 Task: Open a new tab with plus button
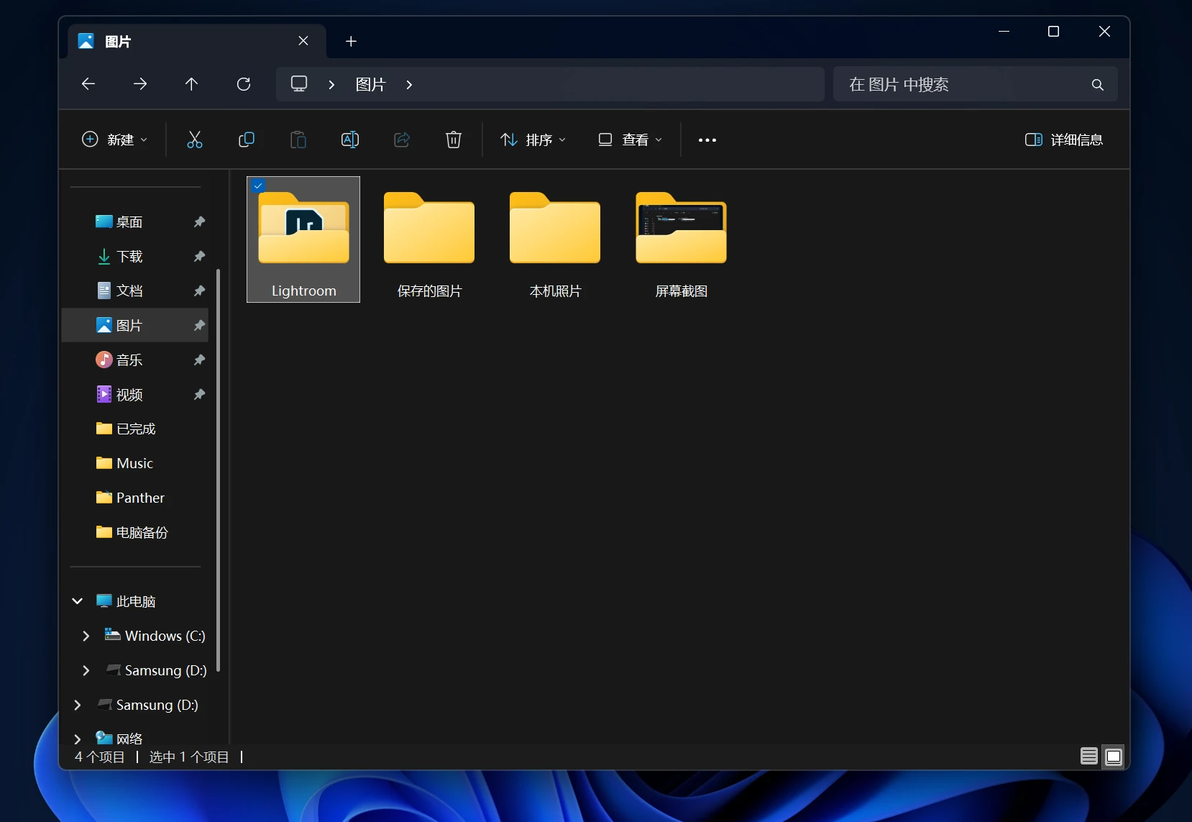pyautogui.click(x=350, y=41)
